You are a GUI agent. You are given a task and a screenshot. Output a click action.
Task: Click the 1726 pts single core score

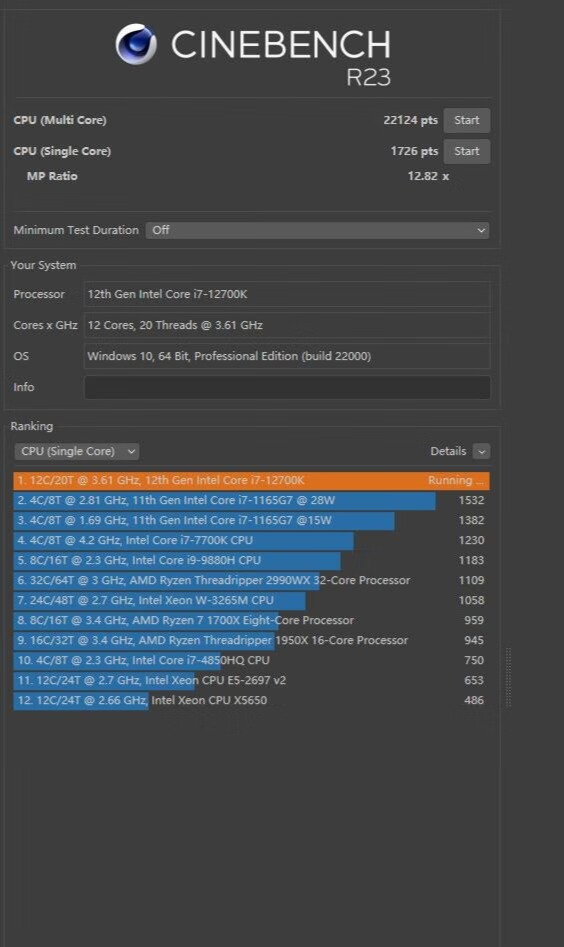pyautogui.click(x=414, y=151)
